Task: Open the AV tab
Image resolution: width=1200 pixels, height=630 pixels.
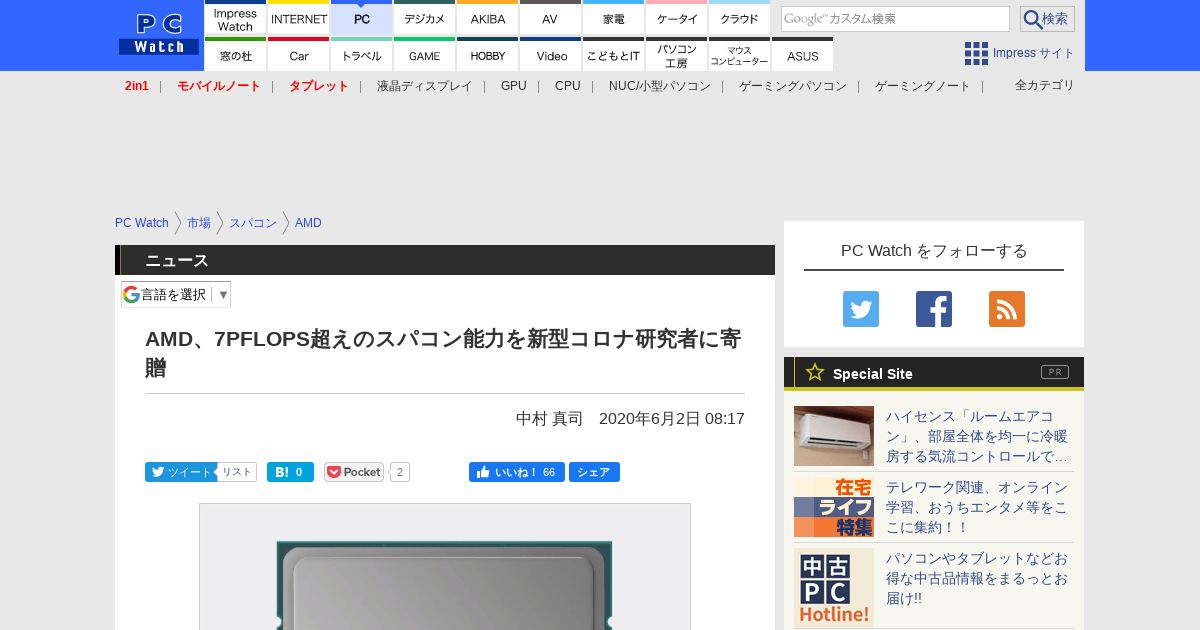Action: pyautogui.click(x=550, y=18)
